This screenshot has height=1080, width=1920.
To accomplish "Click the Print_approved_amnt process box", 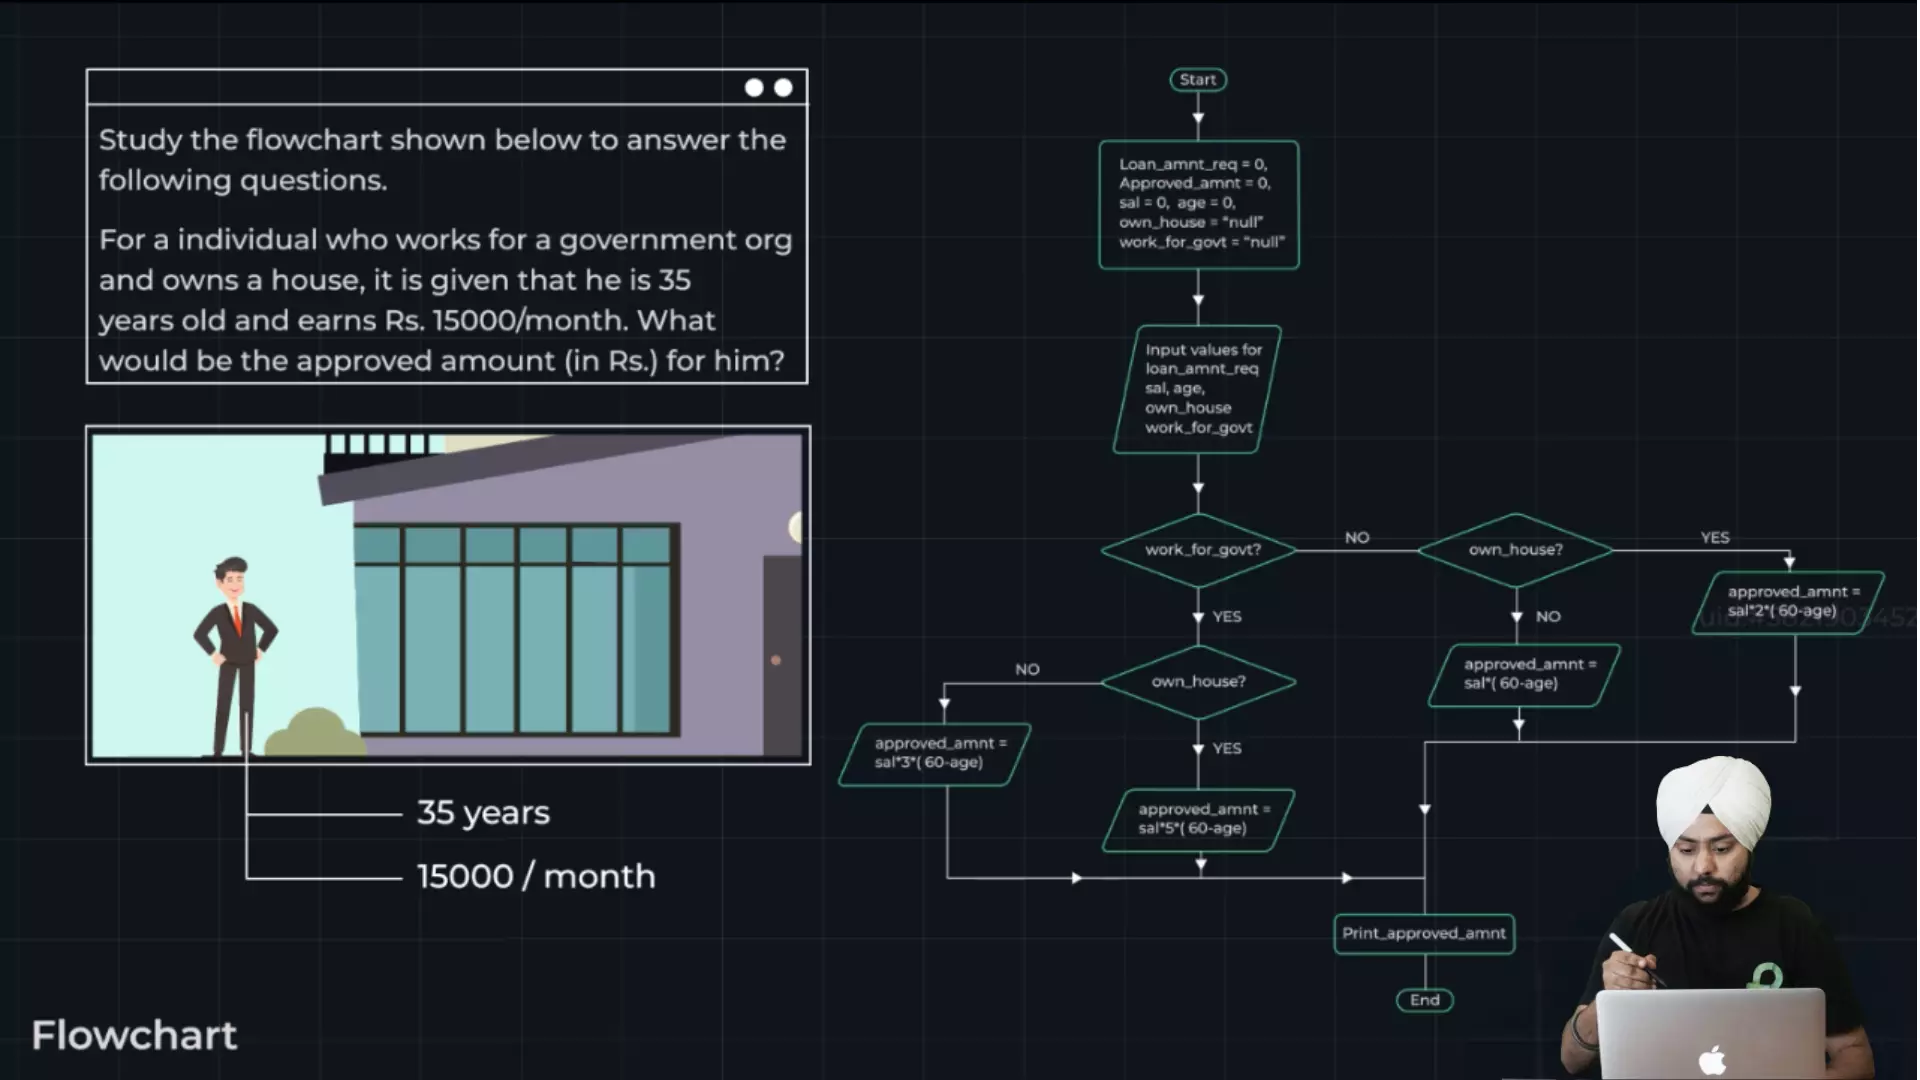I will pyautogui.click(x=1423, y=934).
